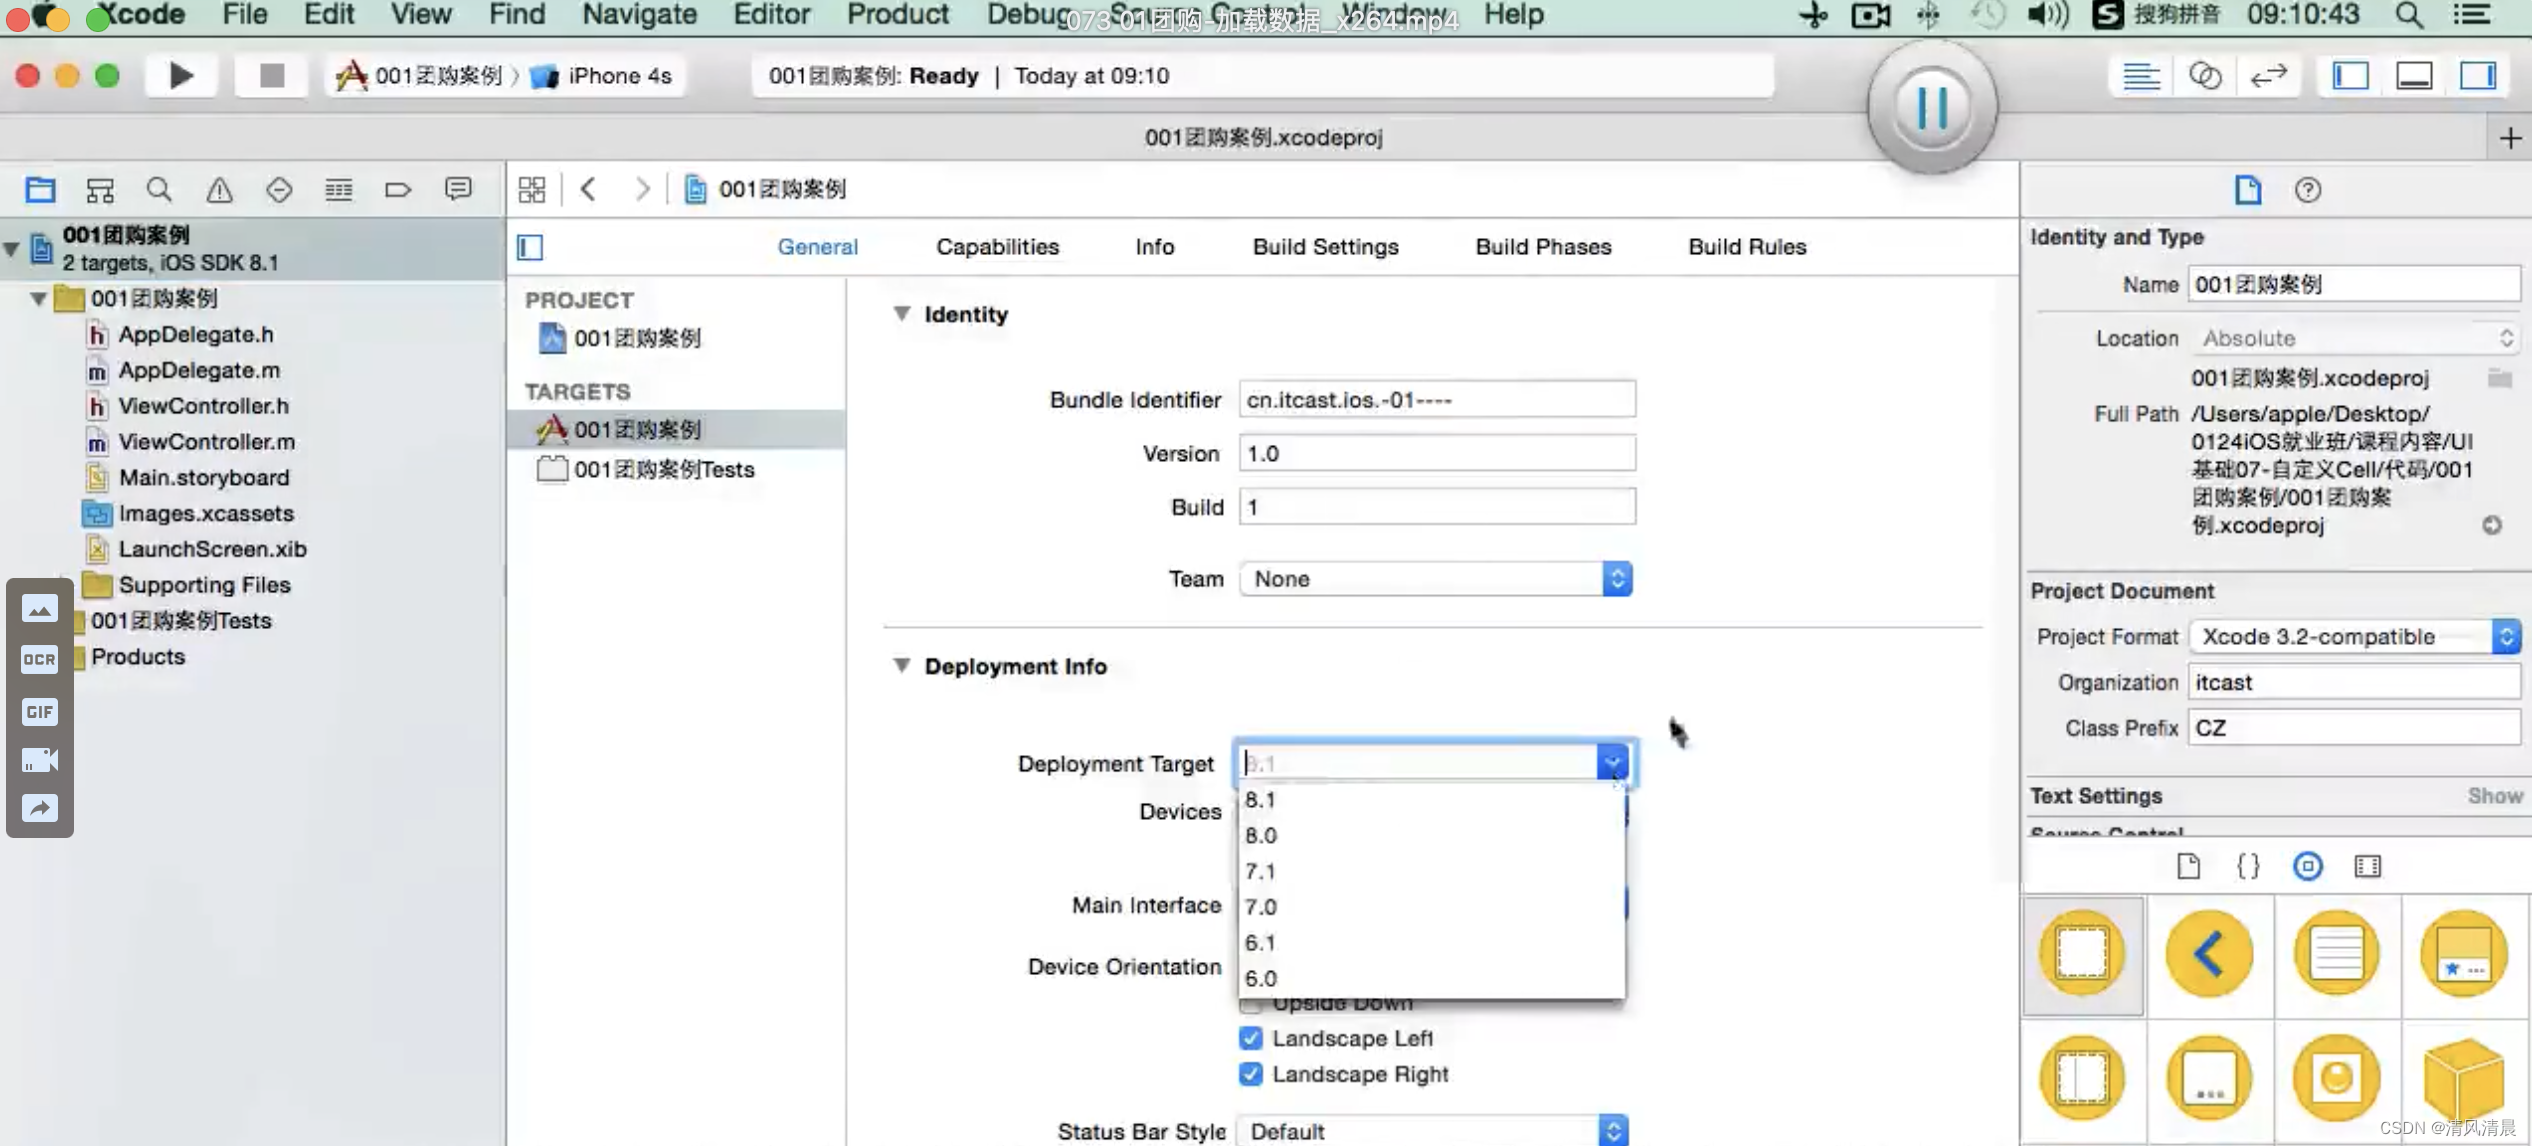Click Show next to Text Settings
2532x1146 pixels.
point(2494,796)
